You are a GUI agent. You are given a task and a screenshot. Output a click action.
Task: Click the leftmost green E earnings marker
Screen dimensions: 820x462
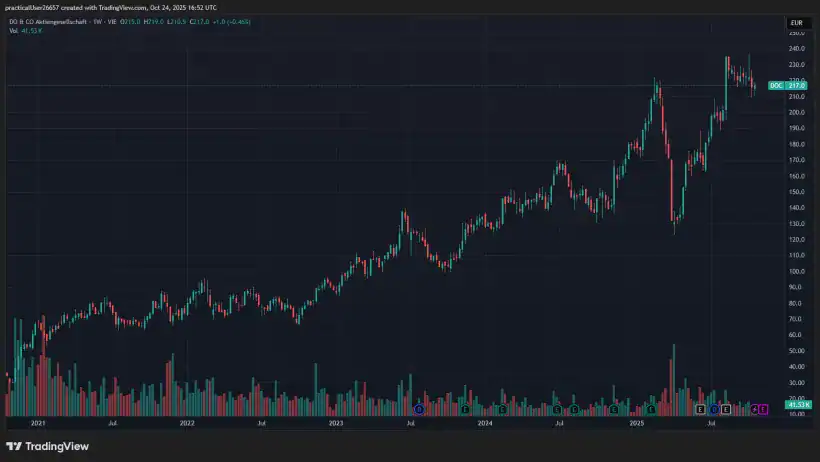[465, 409]
